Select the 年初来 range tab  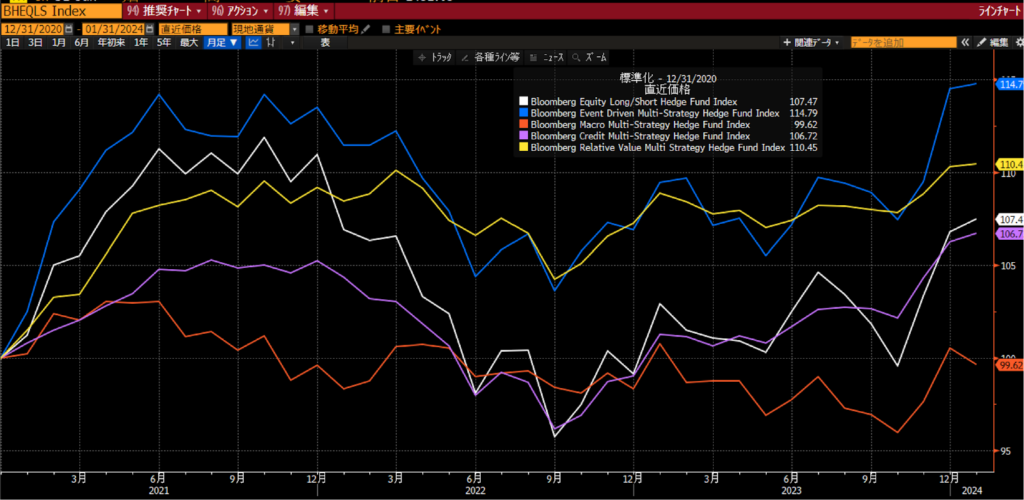pyautogui.click(x=110, y=42)
